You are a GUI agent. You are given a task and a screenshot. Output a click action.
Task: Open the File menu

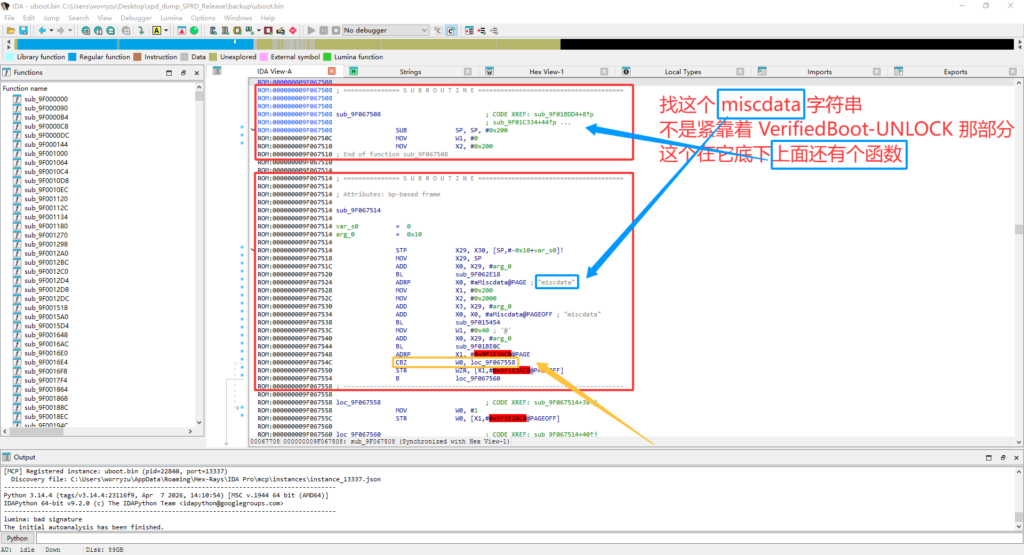[9, 18]
